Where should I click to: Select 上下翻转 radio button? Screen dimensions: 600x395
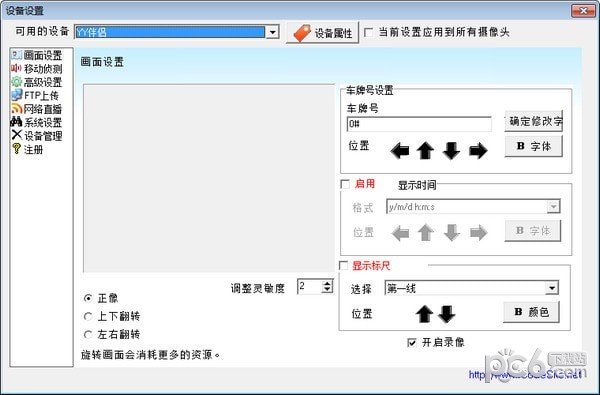(x=88, y=316)
